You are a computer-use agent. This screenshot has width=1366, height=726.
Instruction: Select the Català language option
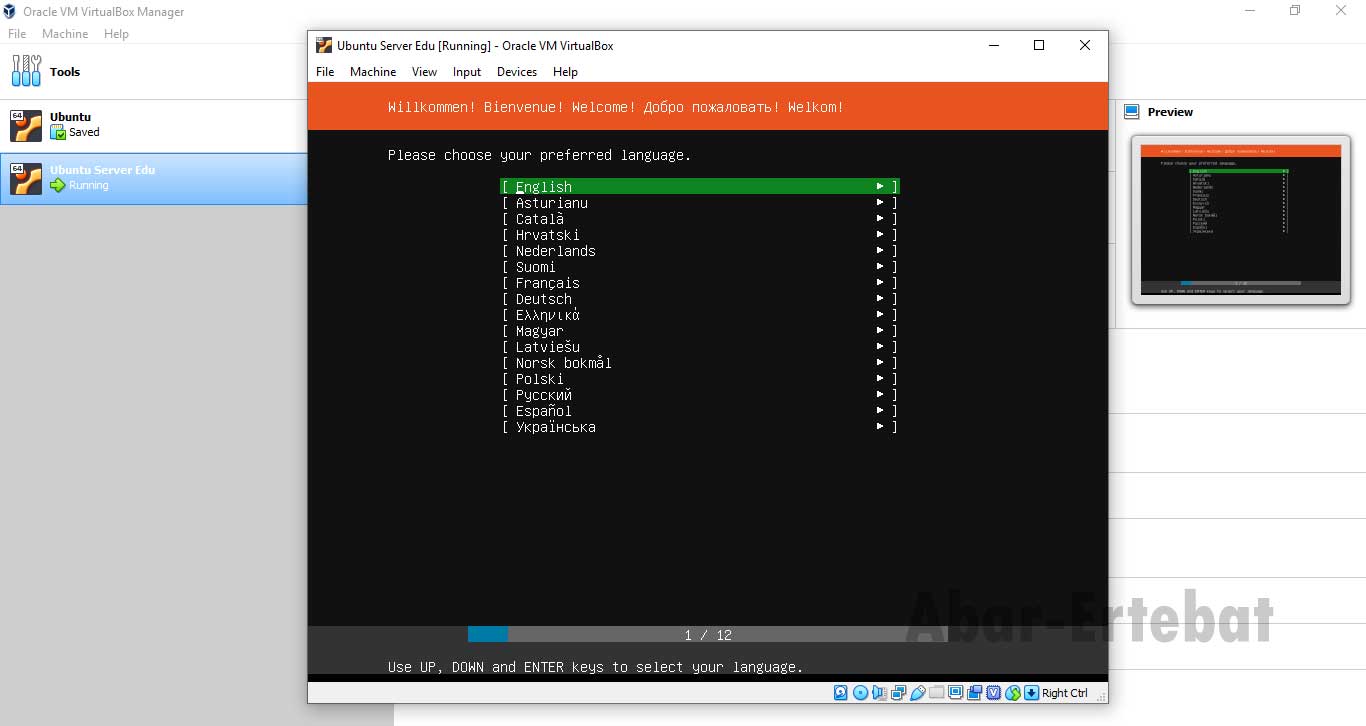[x=700, y=219]
